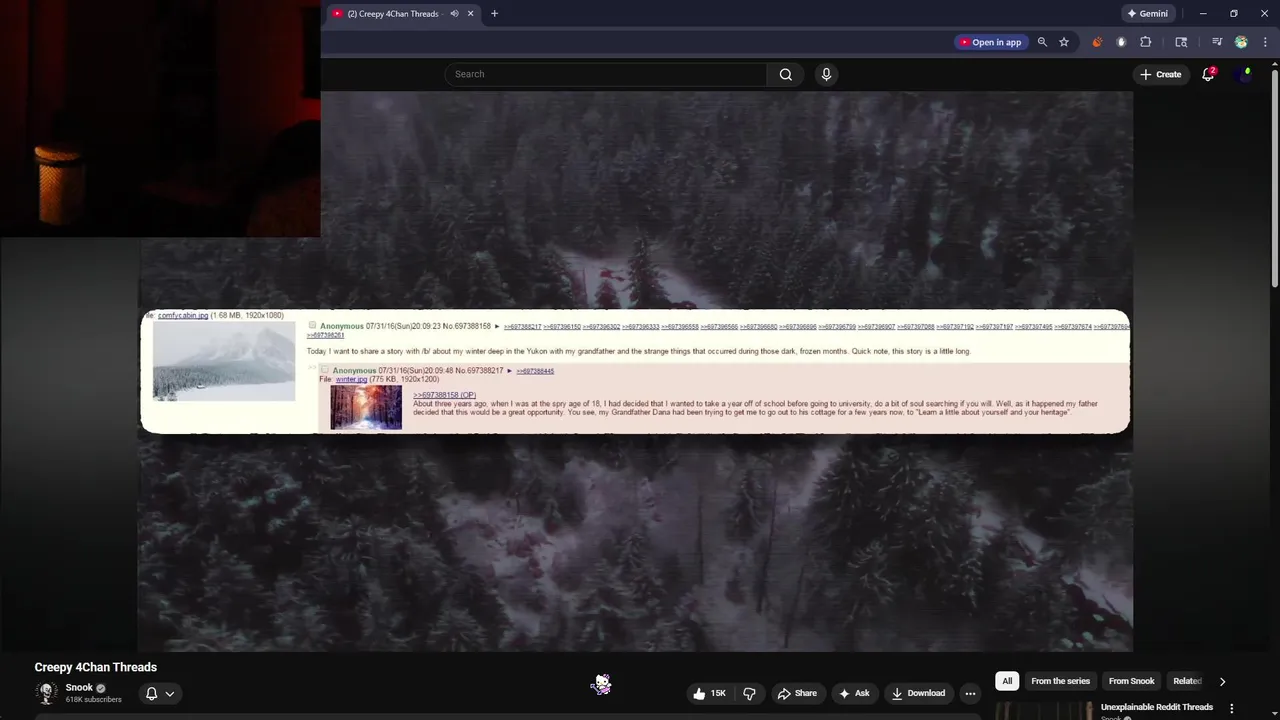Dislike the video

pyautogui.click(x=750, y=693)
